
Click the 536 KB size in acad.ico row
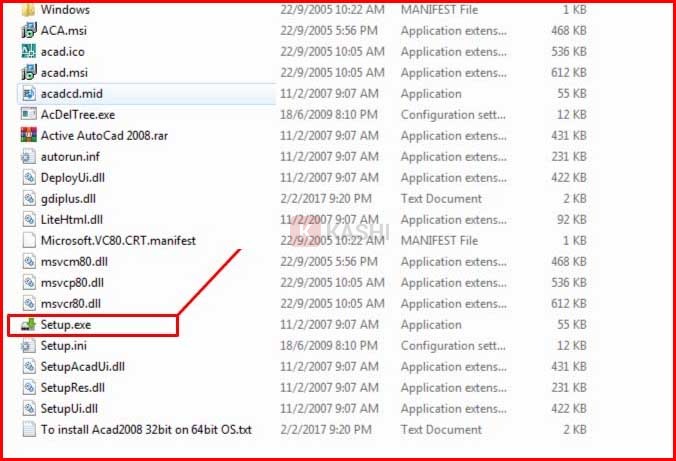[569, 52]
